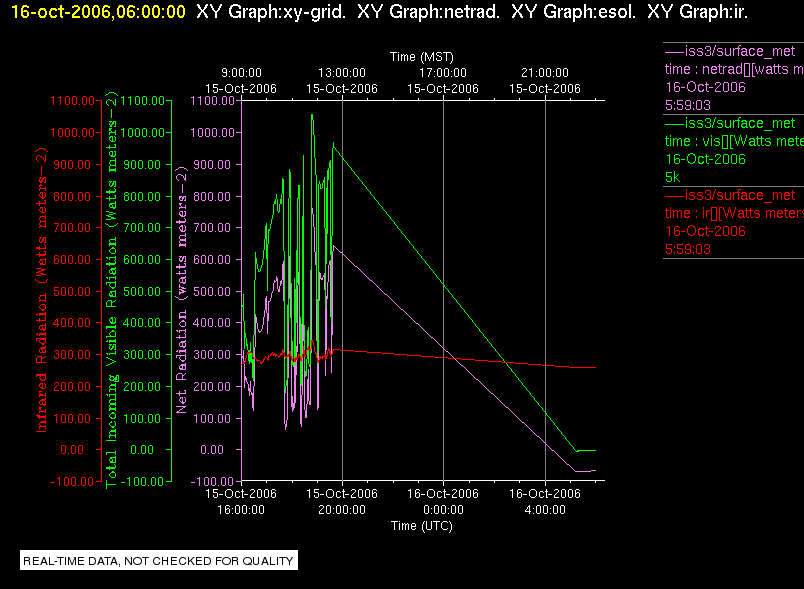Click the 'XY Graph:ir.' title text

(x=697, y=11)
